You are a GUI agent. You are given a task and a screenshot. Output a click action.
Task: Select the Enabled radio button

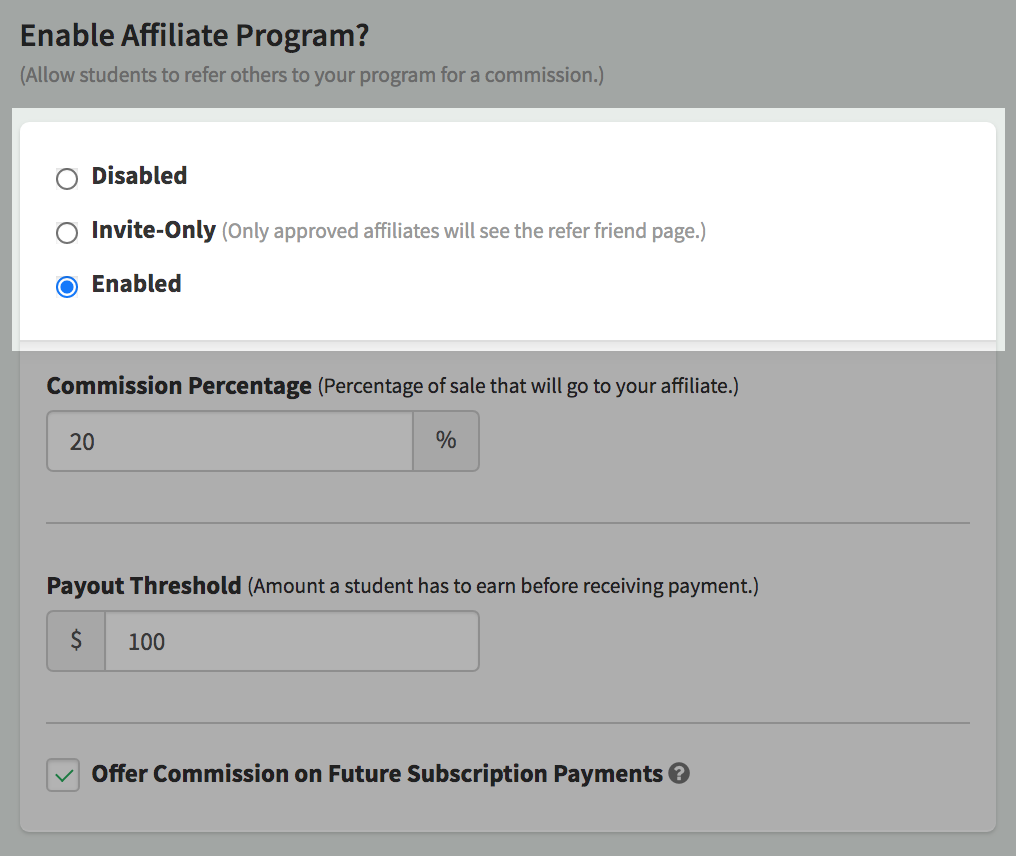(67, 286)
